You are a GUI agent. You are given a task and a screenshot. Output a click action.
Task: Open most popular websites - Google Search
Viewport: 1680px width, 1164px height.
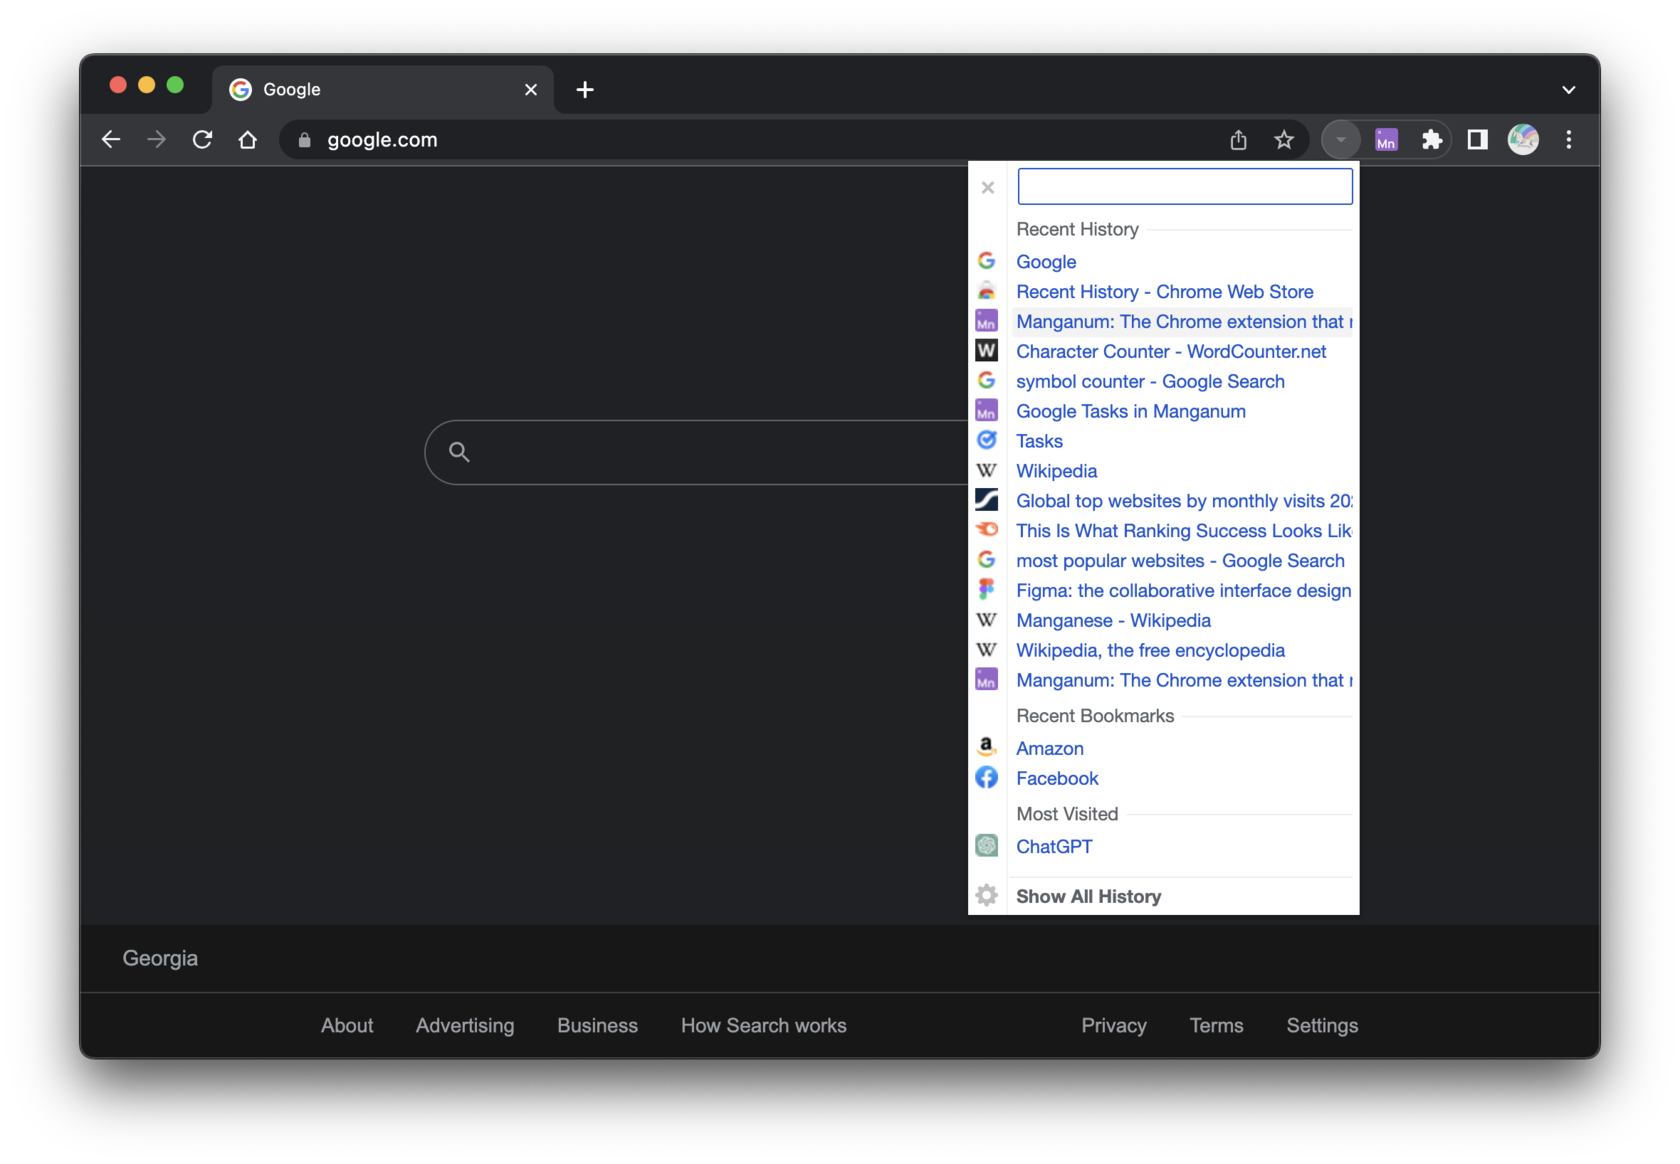pos(1180,561)
